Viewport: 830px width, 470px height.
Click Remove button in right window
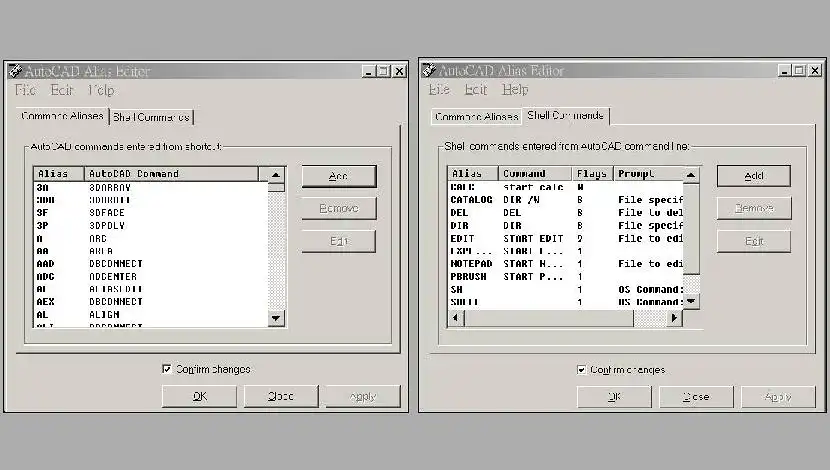point(754,209)
